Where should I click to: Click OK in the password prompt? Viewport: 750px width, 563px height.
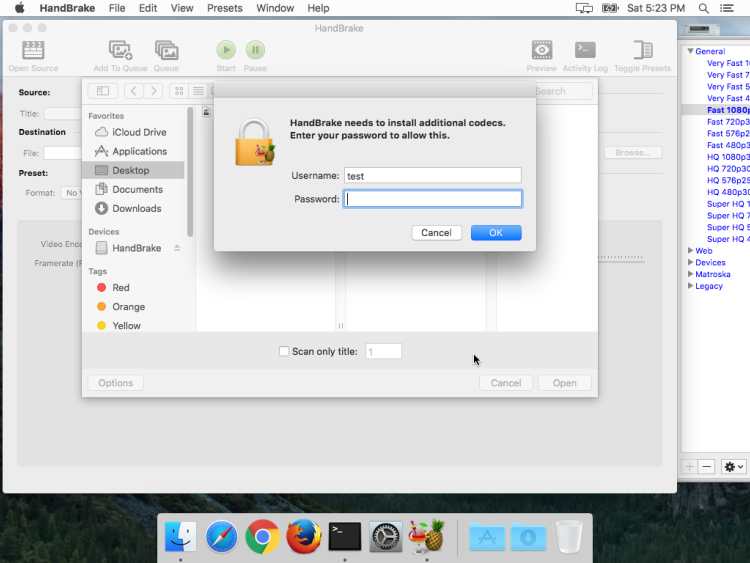(496, 233)
